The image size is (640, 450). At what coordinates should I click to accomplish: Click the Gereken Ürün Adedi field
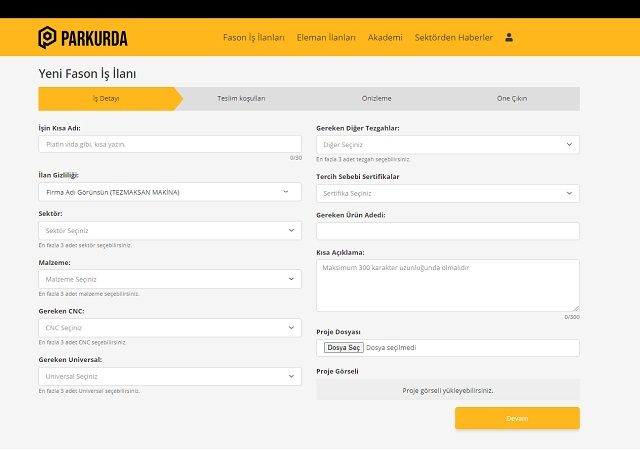coord(447,231)
